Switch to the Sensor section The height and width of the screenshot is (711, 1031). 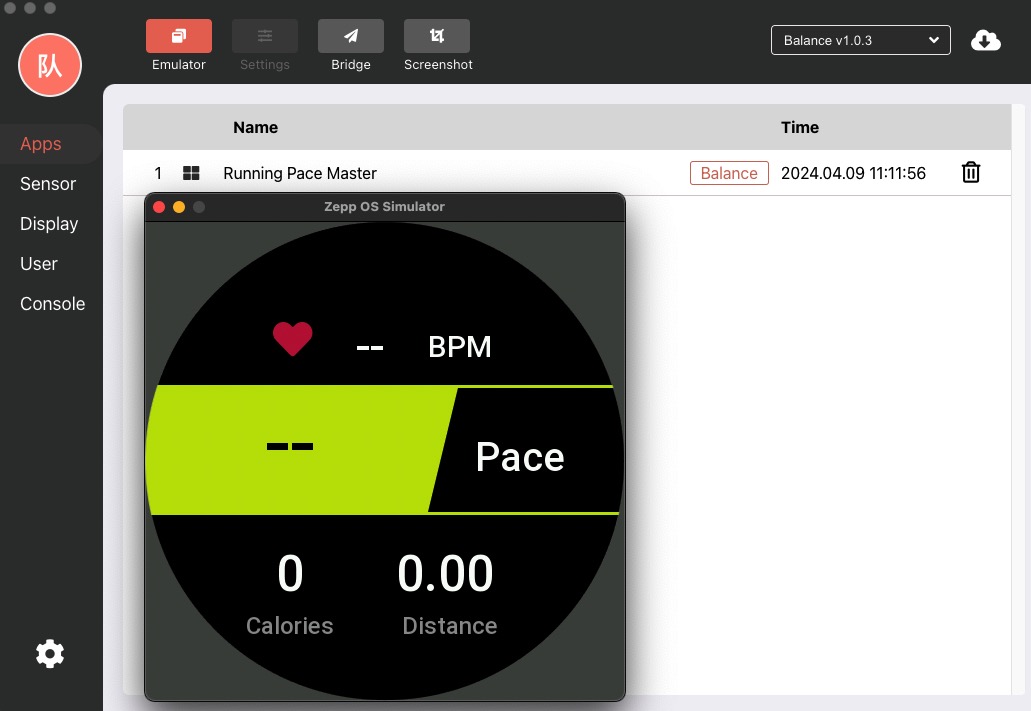tap(48, 184)
